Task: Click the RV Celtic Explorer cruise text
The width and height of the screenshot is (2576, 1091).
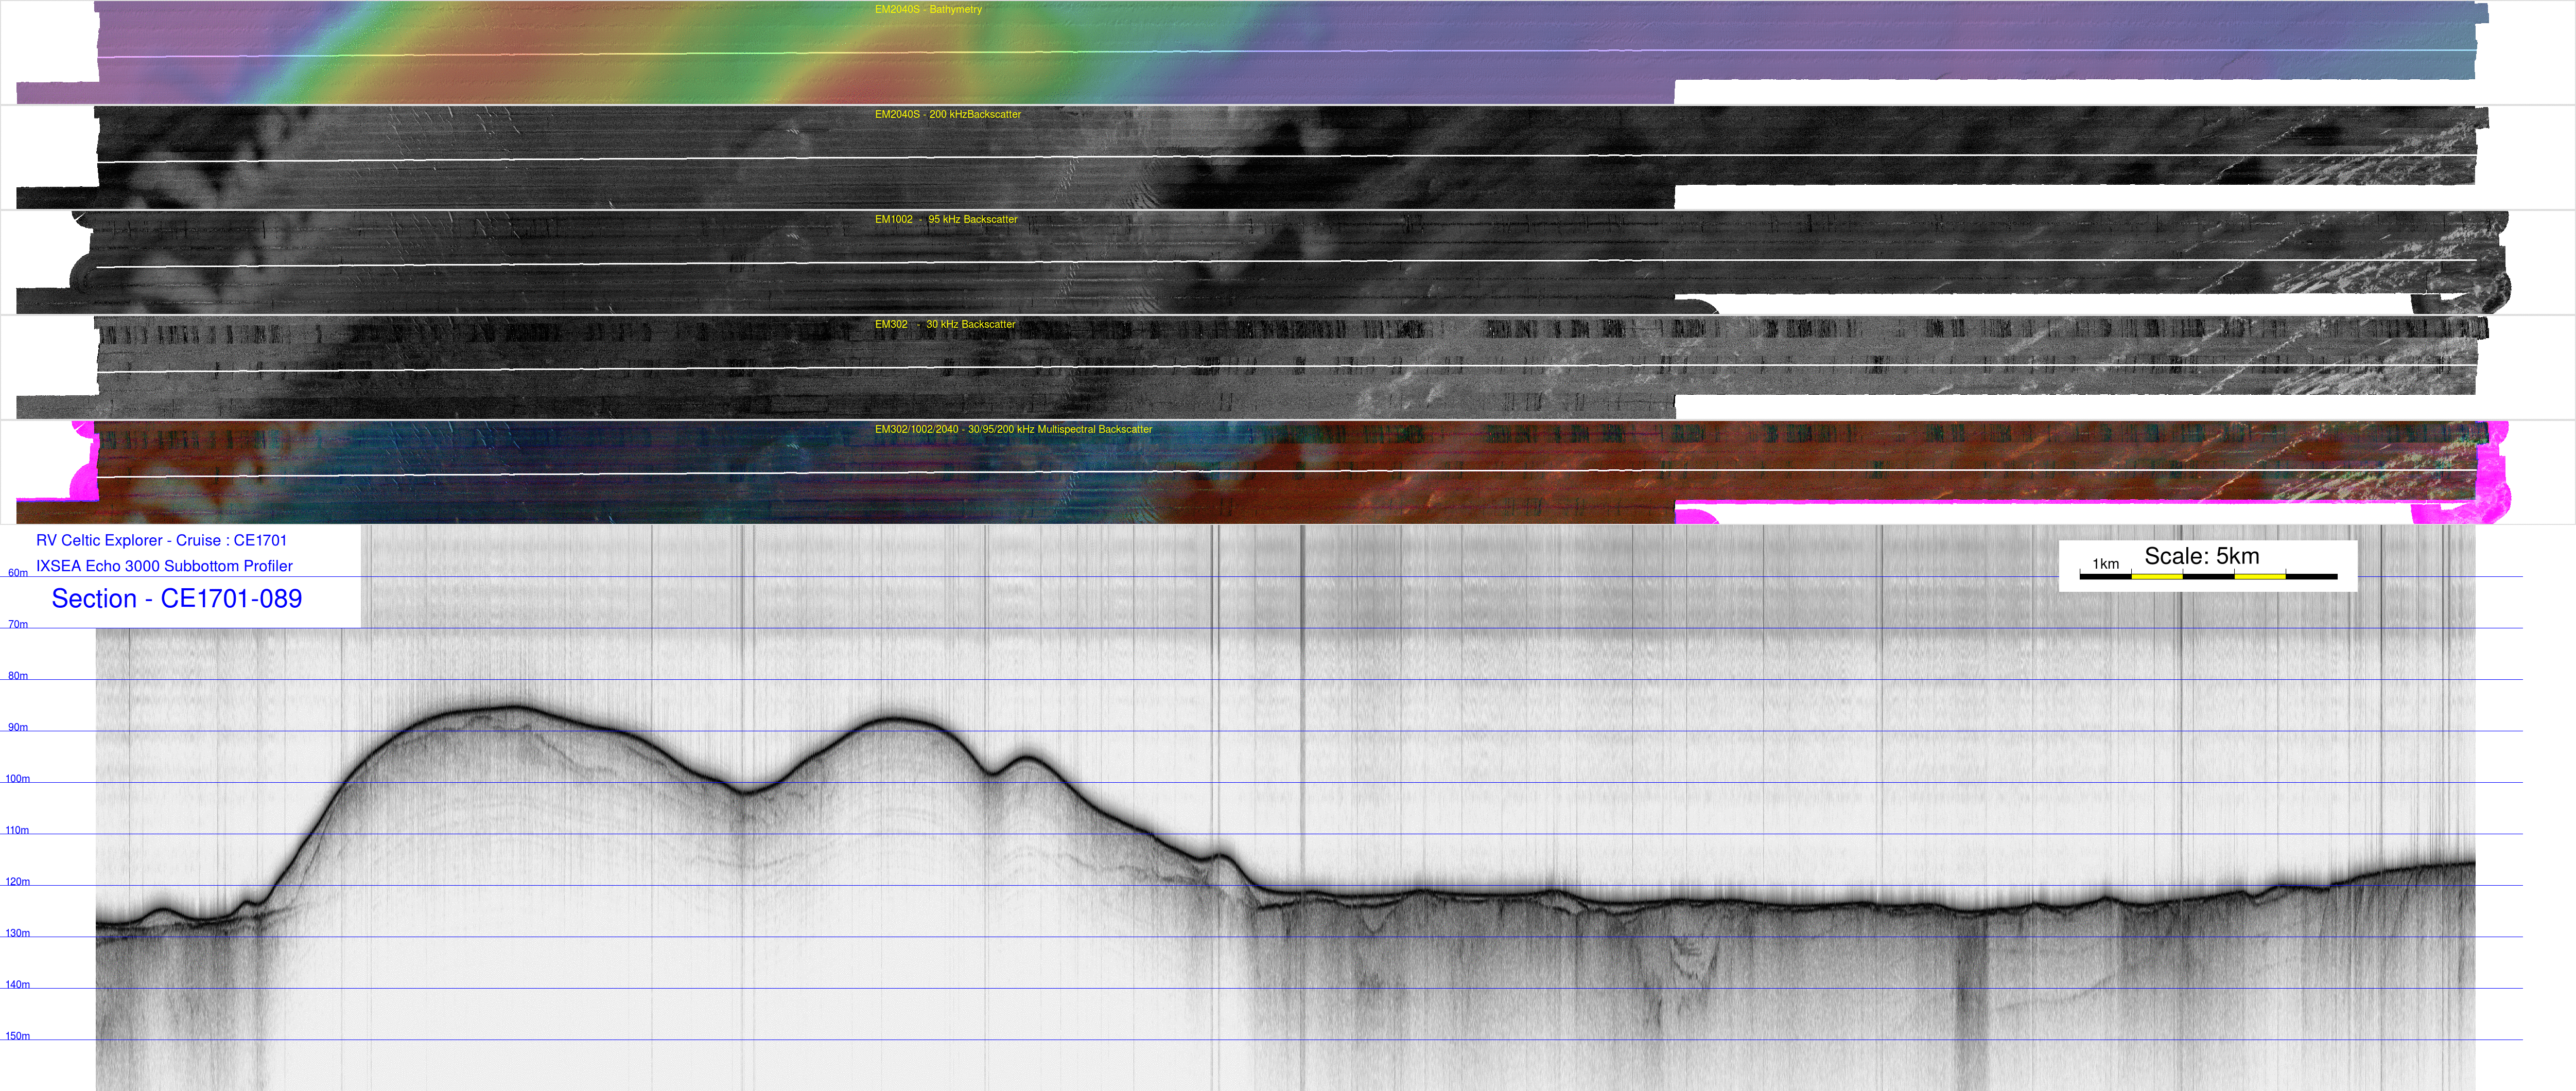Action: coord(161,541)
